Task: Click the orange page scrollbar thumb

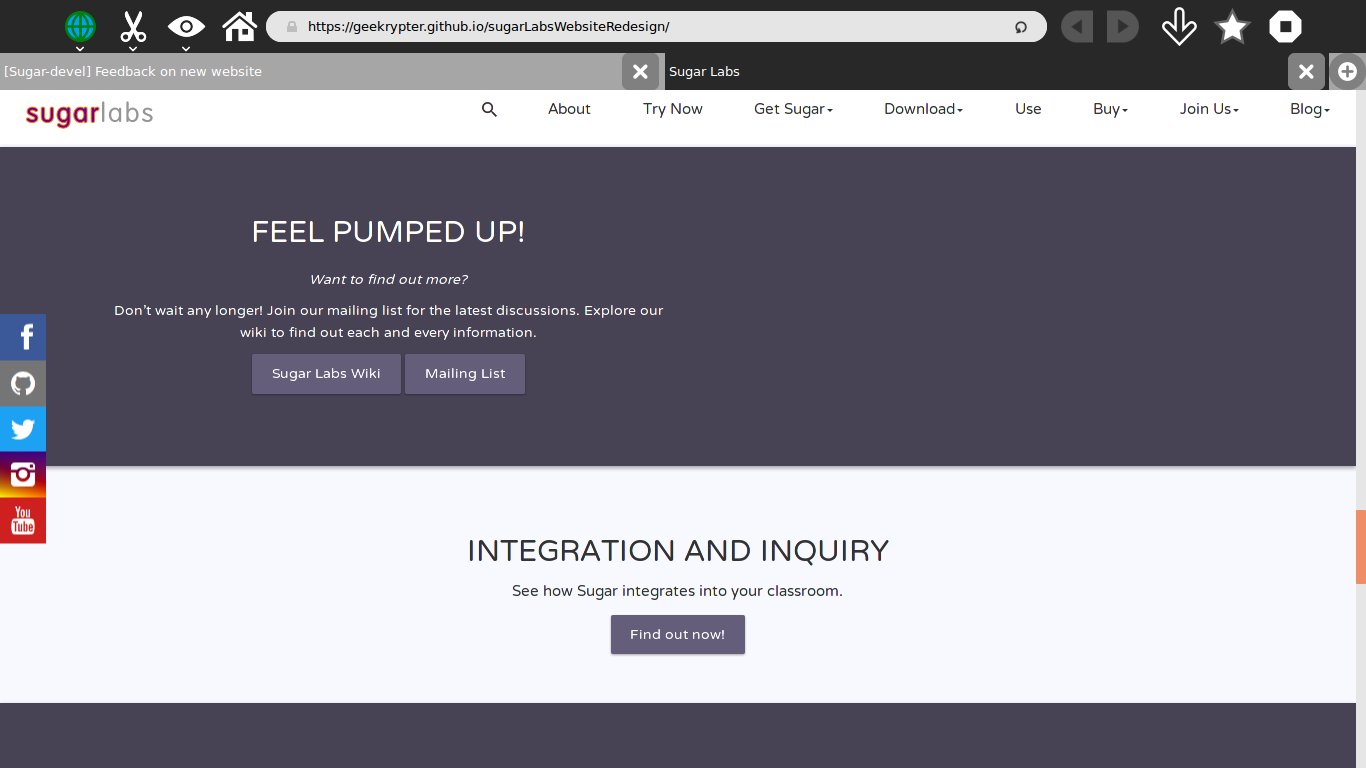Action: (1360, 547)
